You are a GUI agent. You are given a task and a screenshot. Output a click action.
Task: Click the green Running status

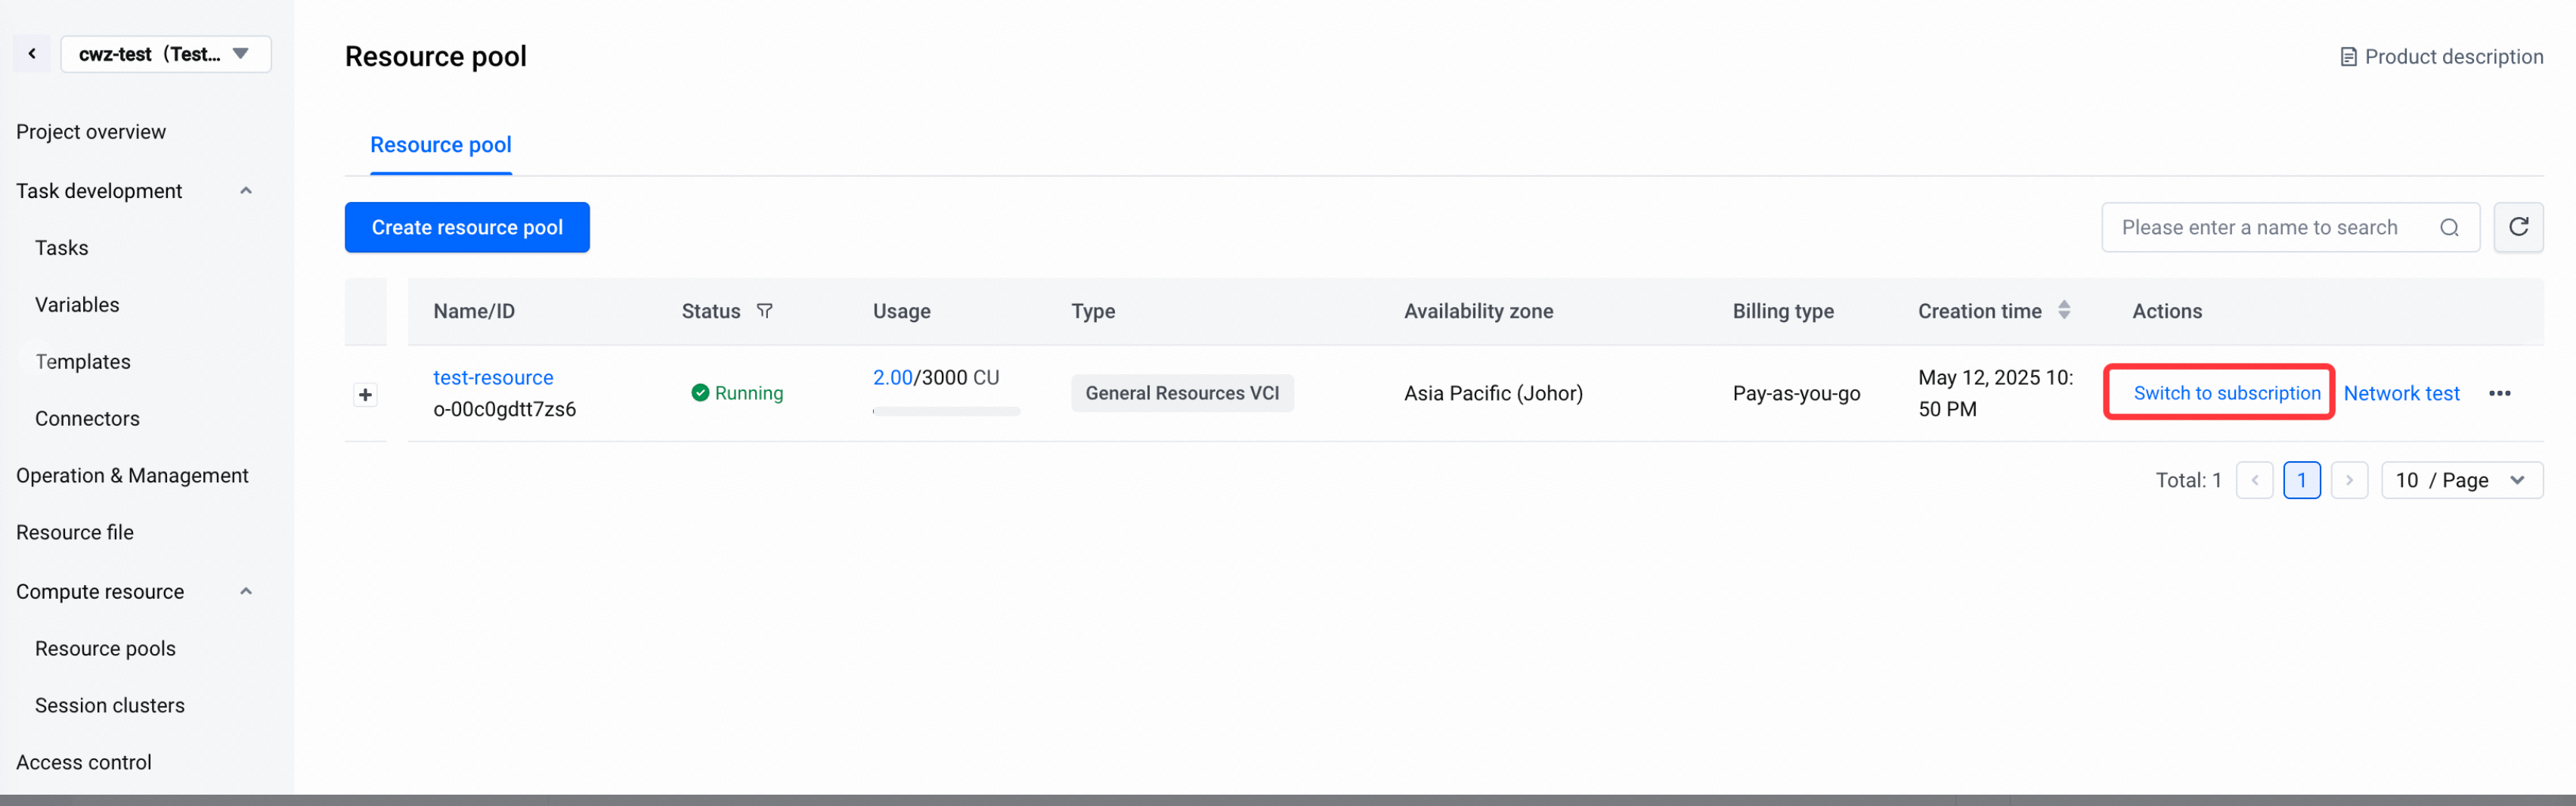coord(737,393)
